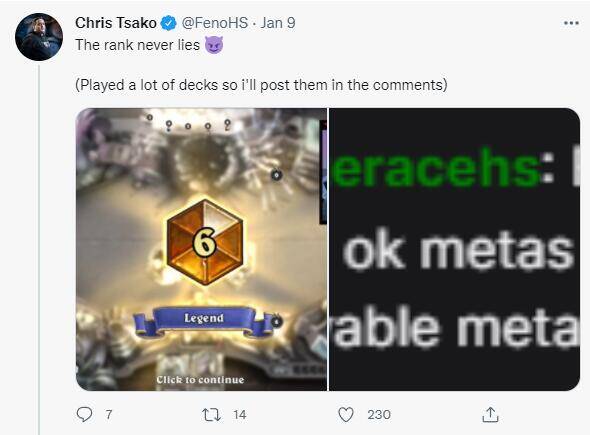Click the Chris Tsako display name
Viewport: 590px width, 435px height.
click(x=116, y=23)
